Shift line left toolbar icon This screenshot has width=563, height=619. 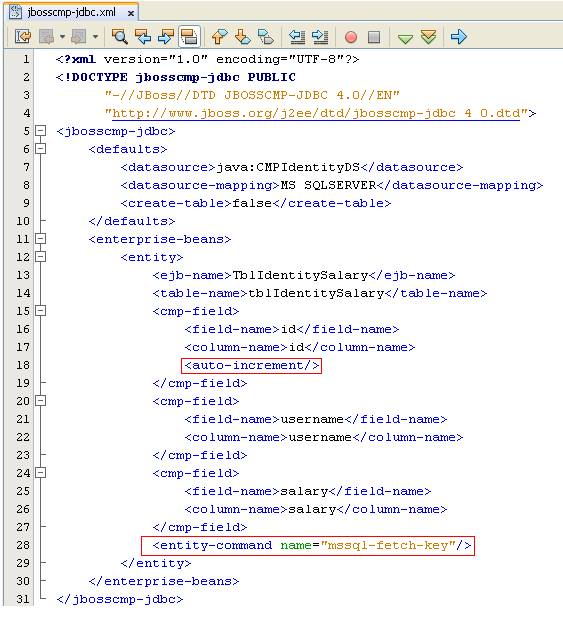point(297,37)
